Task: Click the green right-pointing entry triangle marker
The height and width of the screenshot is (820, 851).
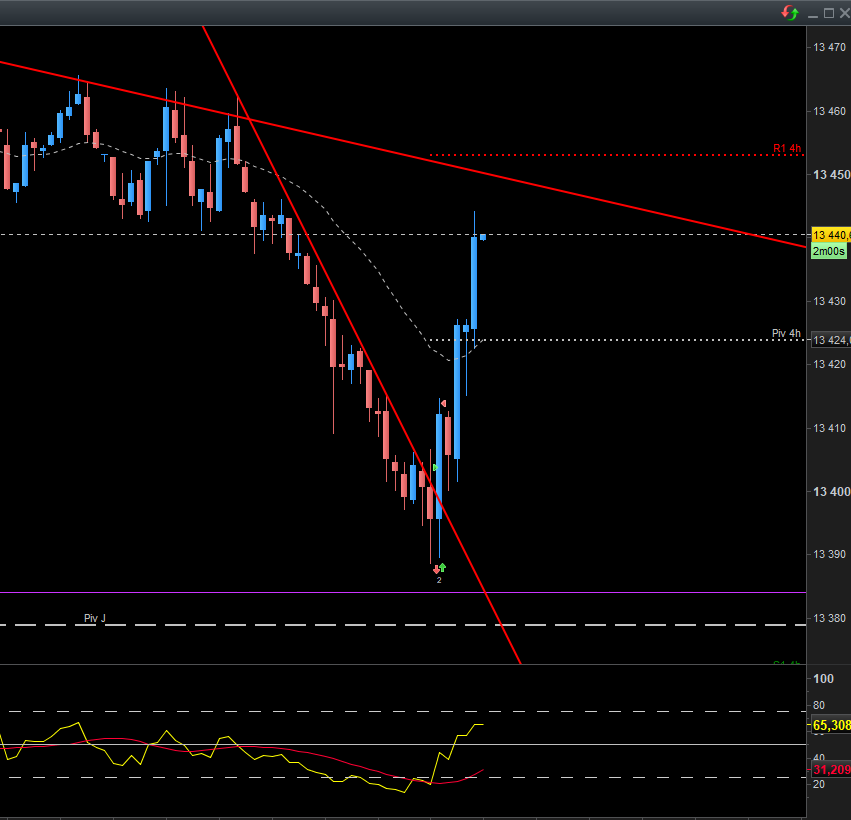Action: 435,467
